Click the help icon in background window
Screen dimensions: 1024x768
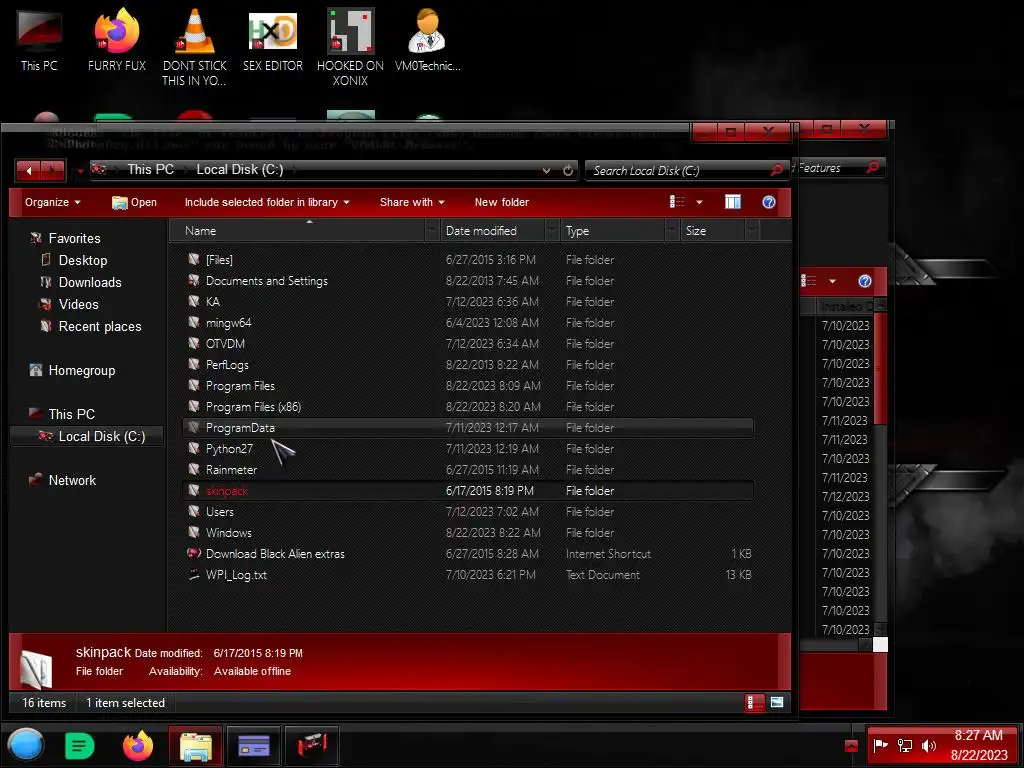[x=865, y=281]
